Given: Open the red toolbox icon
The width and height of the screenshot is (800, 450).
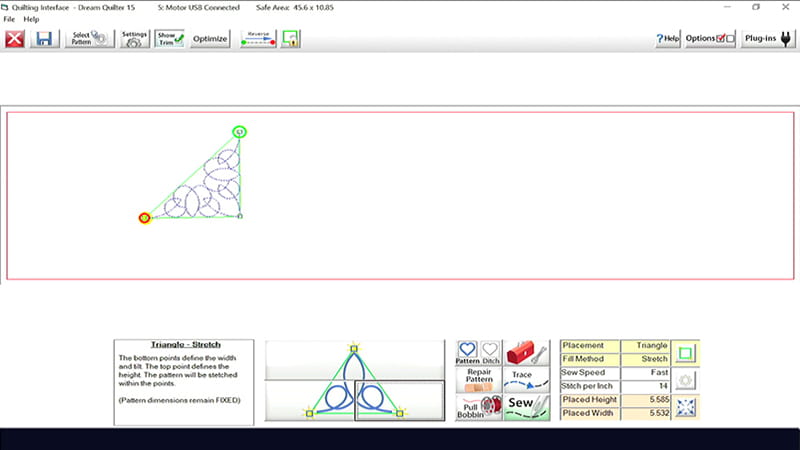Looking at the screenshot, I should pyautogui.click(x=526, y=353).
